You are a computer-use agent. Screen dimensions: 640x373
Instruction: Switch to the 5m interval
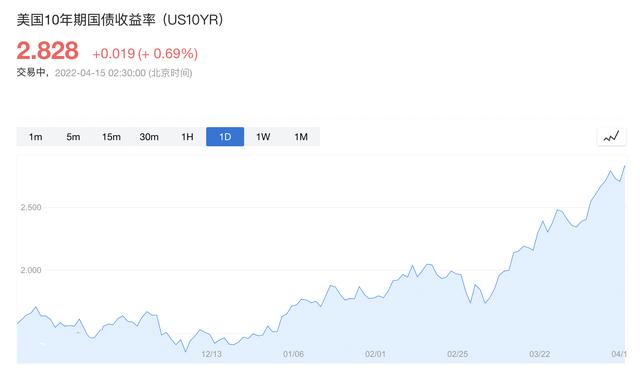(73, 137)
